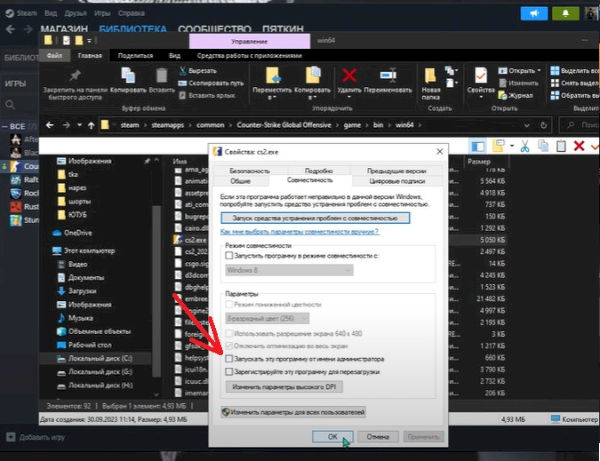Select cs2.exe in the file list
Viewport: 600px width, 461px height.
(x=191, y=240)
